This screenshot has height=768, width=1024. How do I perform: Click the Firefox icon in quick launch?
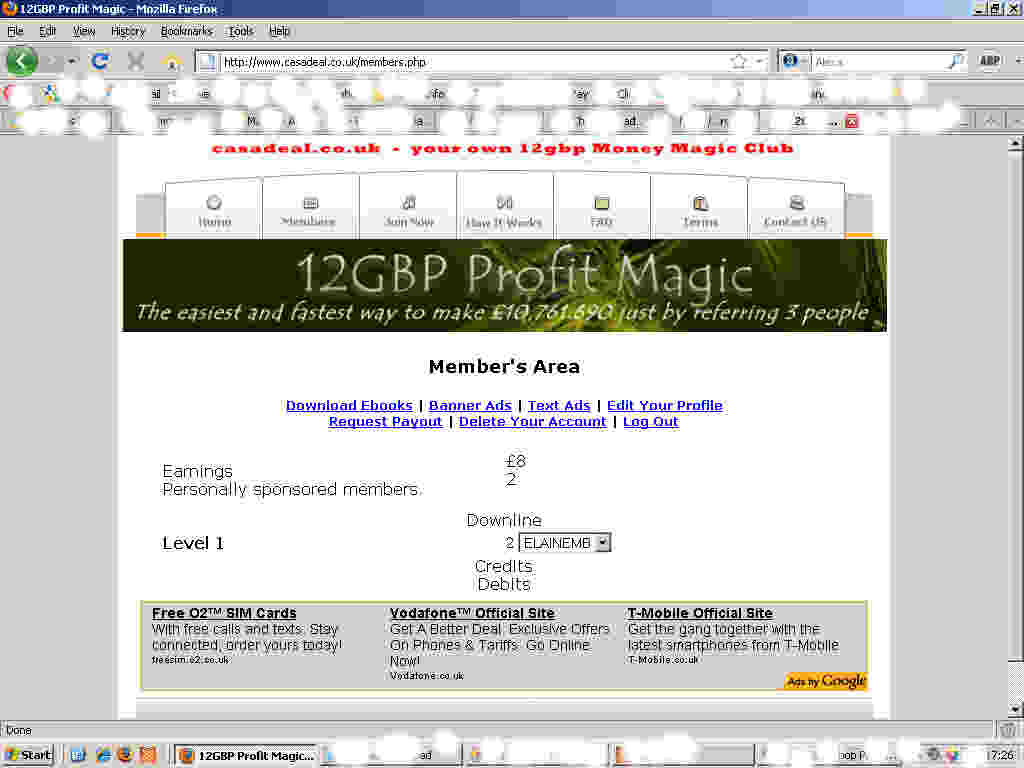124,755
